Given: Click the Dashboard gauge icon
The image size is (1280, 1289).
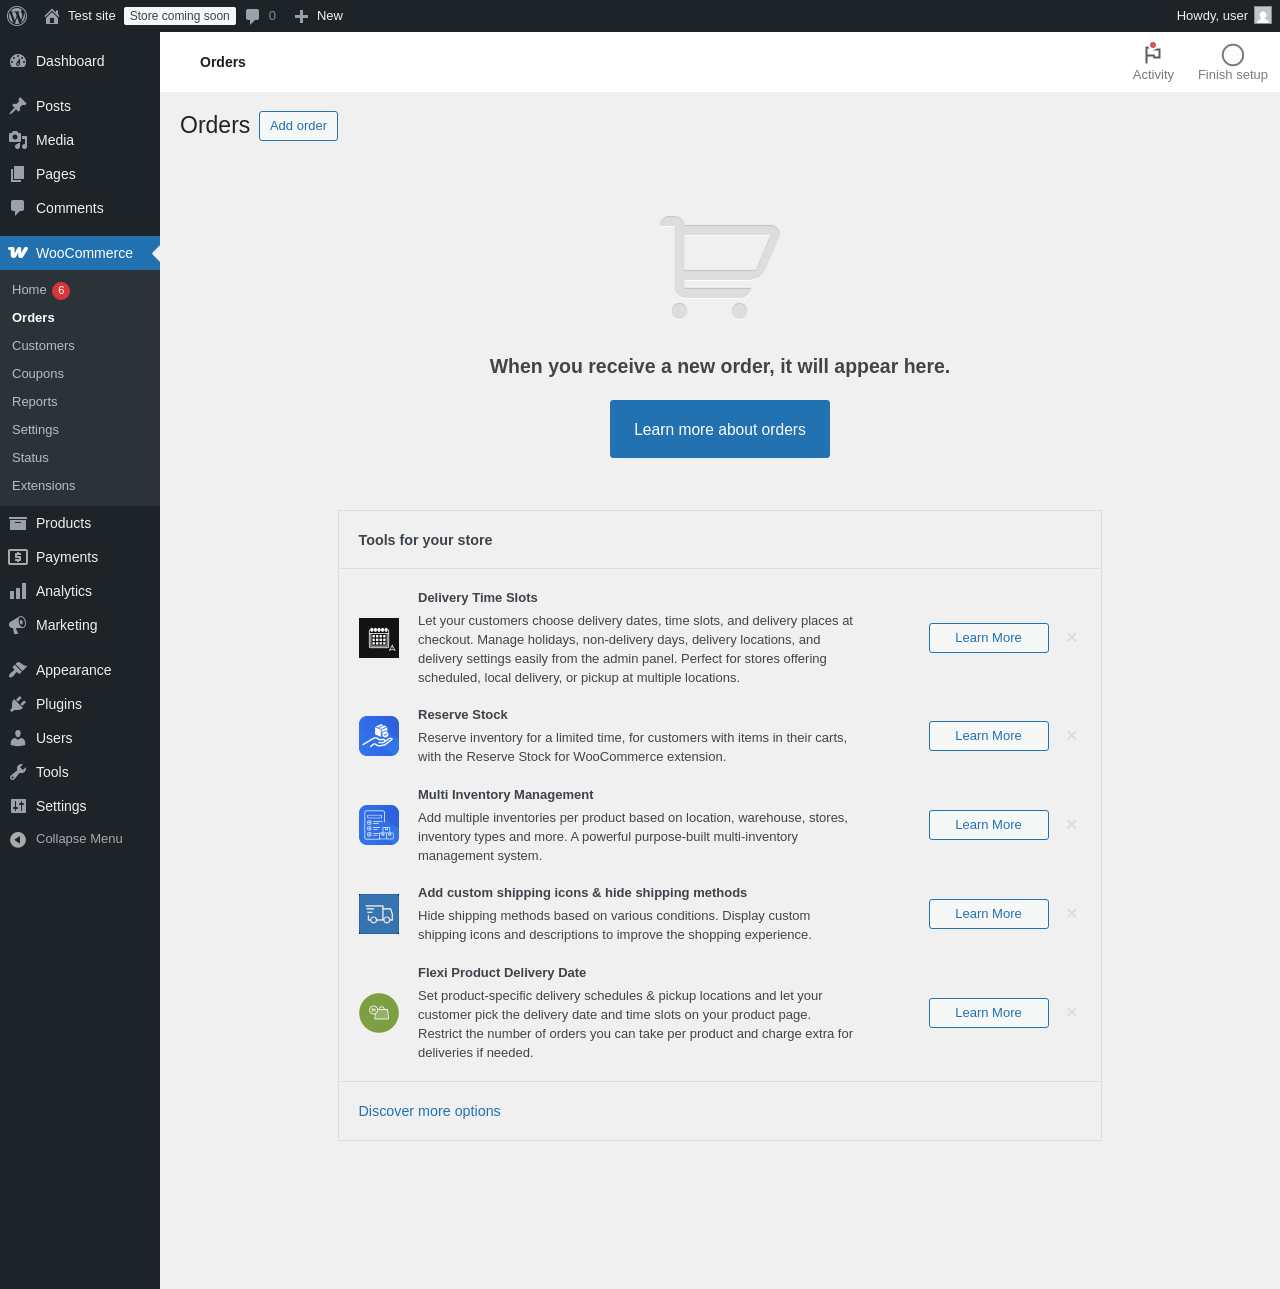Looking at the screenshot, I should pos(18,61).
